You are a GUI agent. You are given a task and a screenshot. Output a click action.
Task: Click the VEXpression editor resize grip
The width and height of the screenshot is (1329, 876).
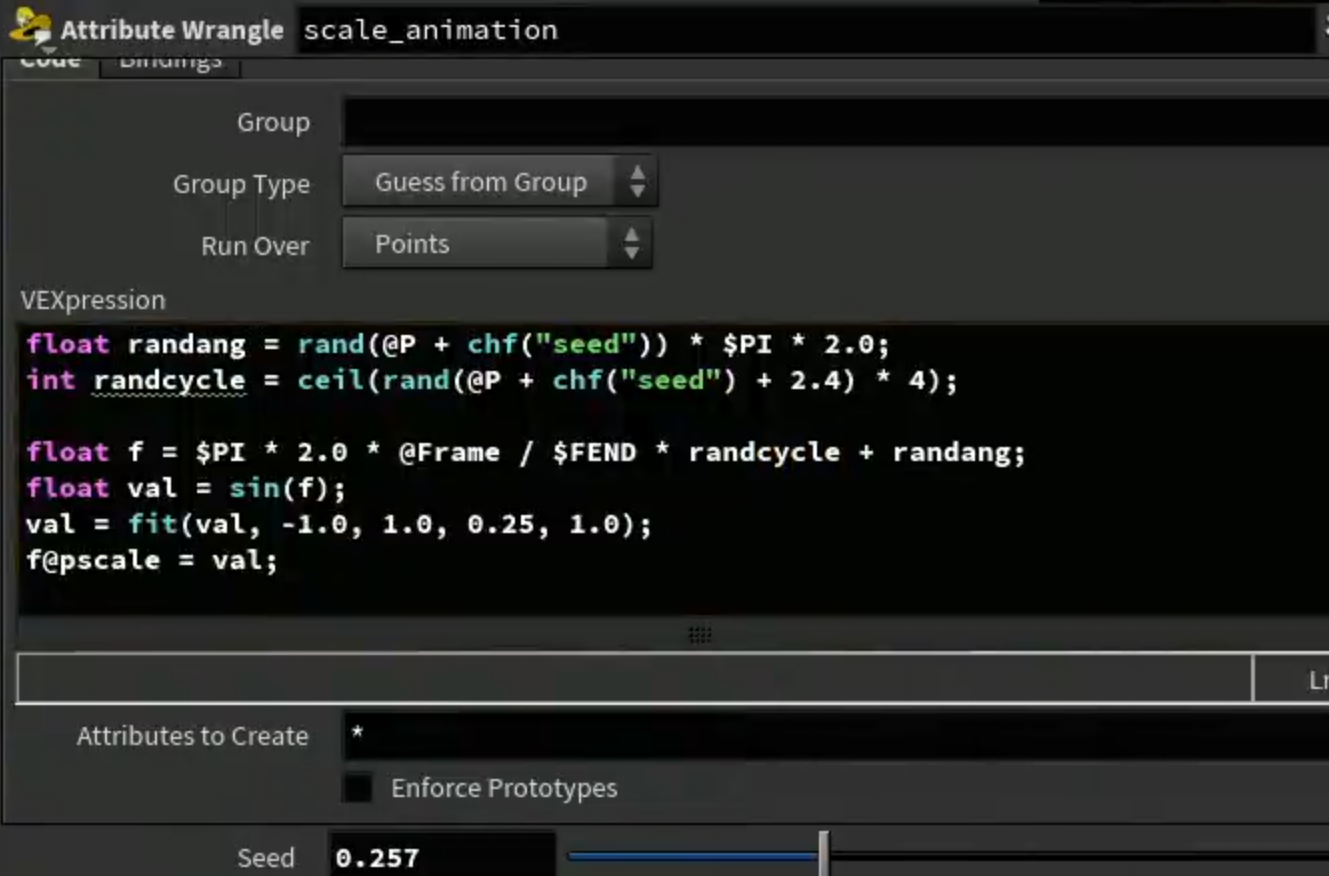(x=700, y=635)
